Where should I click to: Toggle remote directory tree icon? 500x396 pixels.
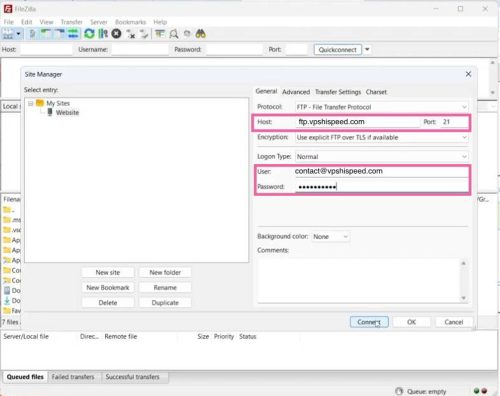(59, 34)
